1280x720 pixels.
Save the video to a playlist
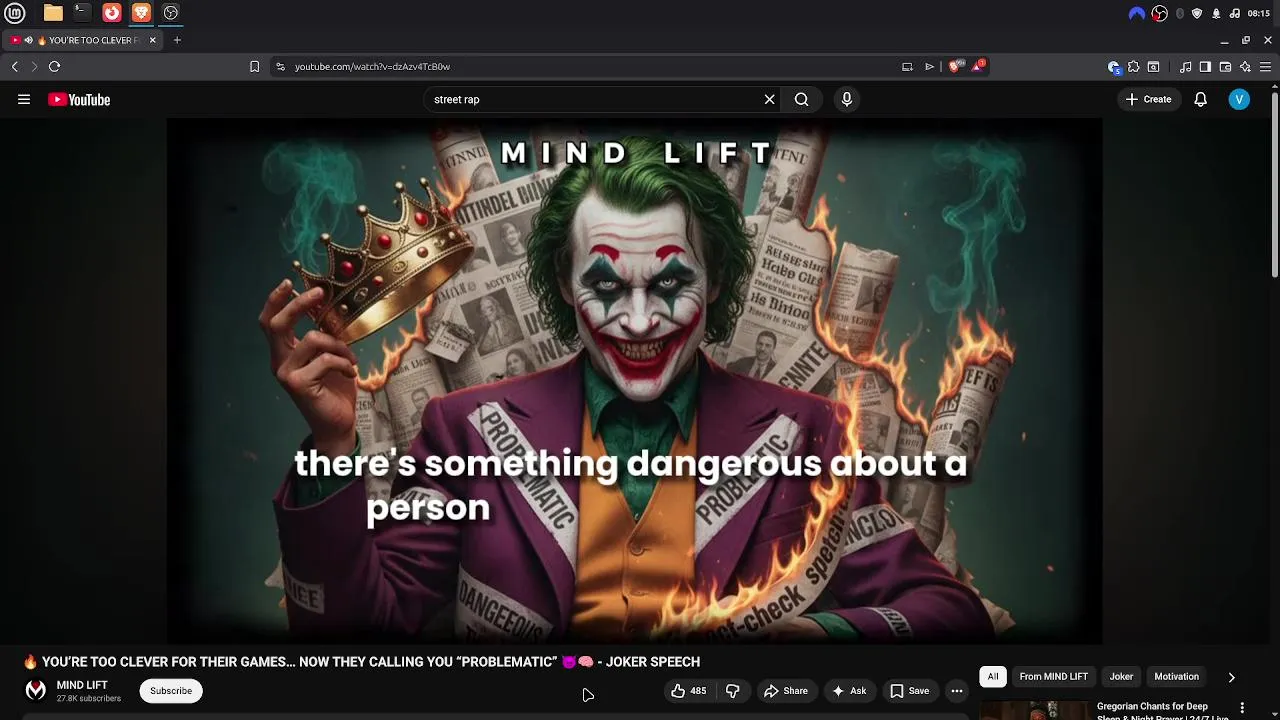click(910, 691)
